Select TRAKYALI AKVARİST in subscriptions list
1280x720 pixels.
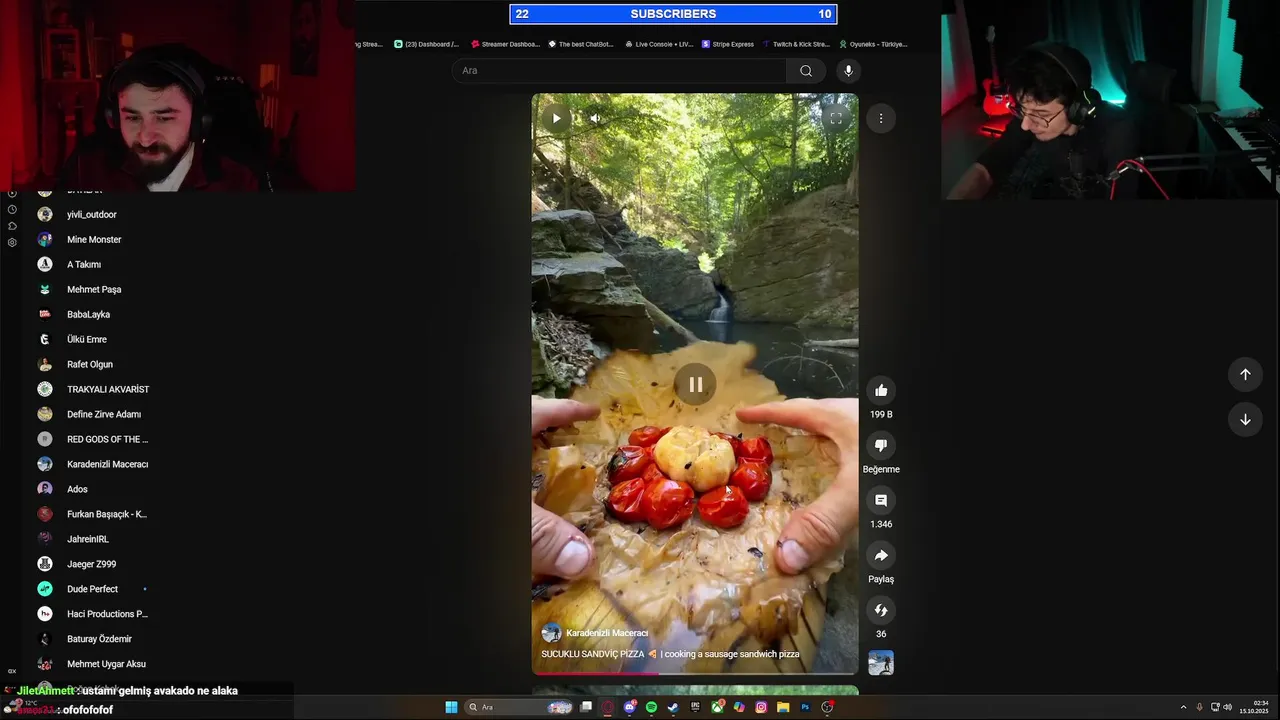108,390
